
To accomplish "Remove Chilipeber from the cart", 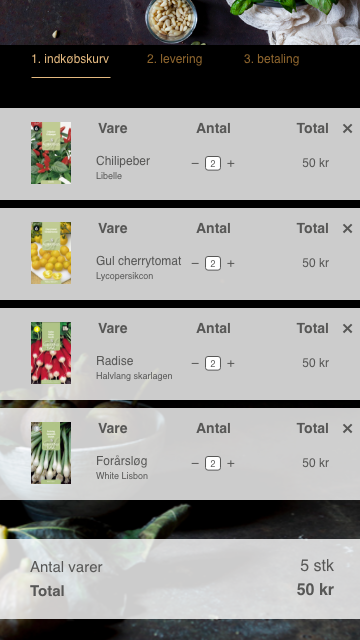I will (x=347, y=129).
